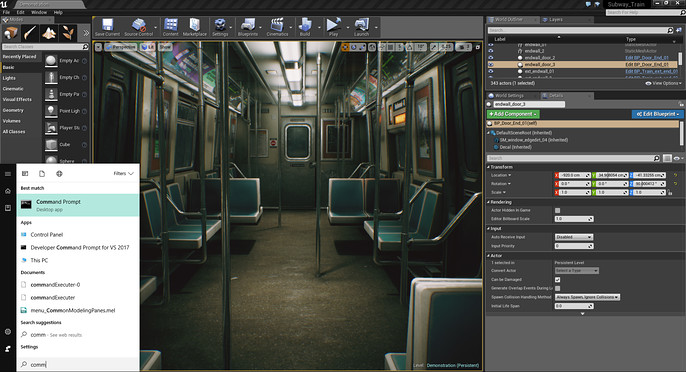Click the Edit Blueprint button

(658, 114)
